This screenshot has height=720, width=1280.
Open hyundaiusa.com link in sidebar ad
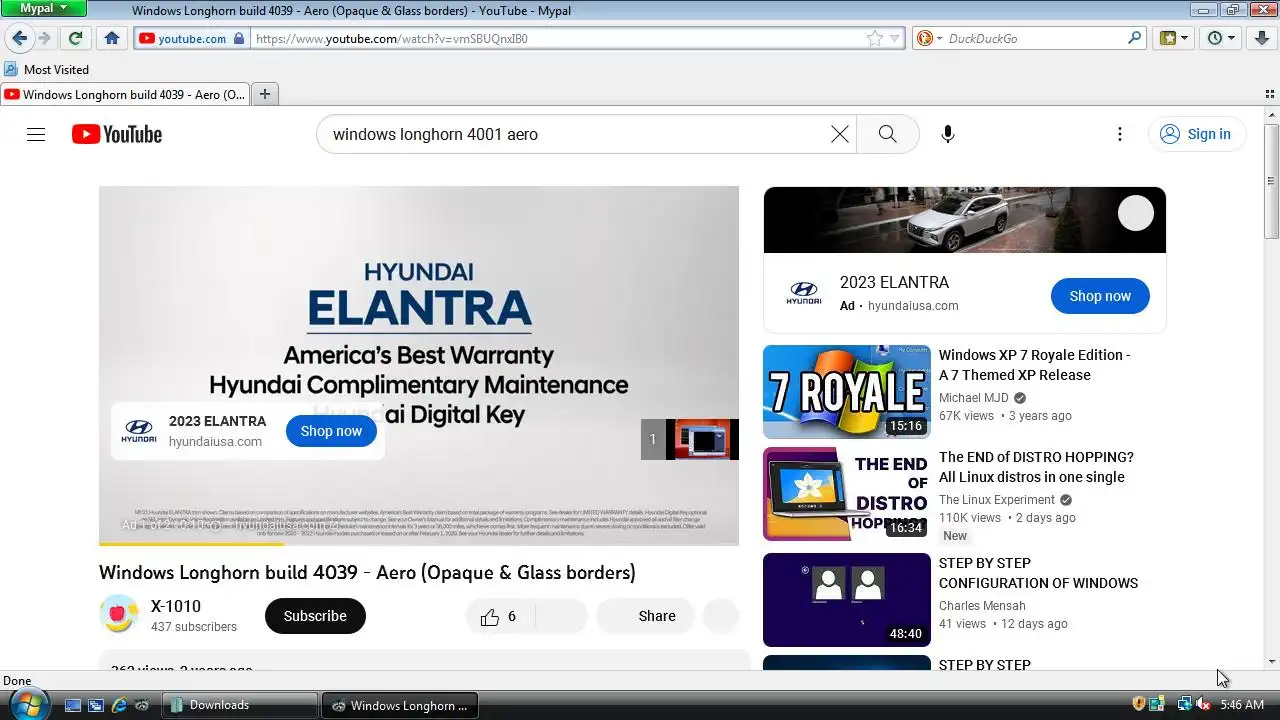click(913, 306)
